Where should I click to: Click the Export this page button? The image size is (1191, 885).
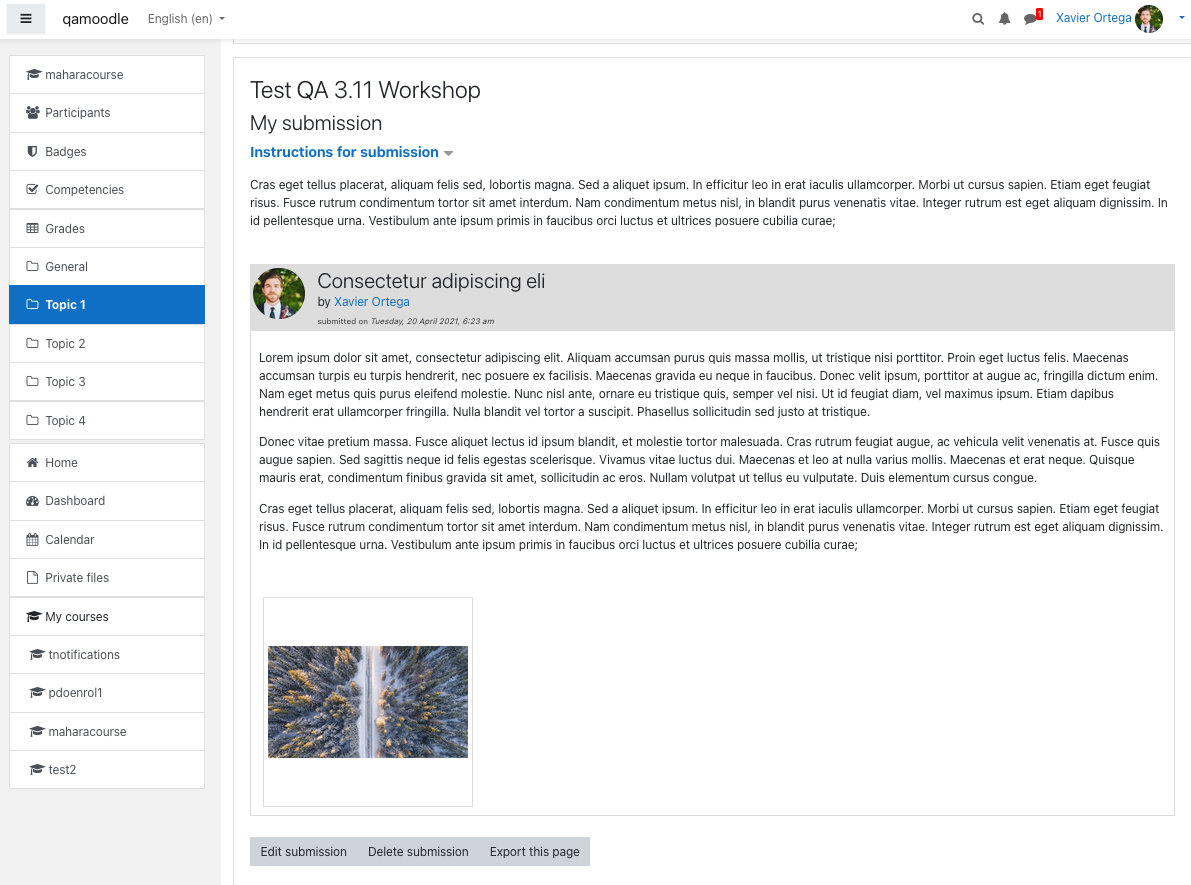[534, 852]
